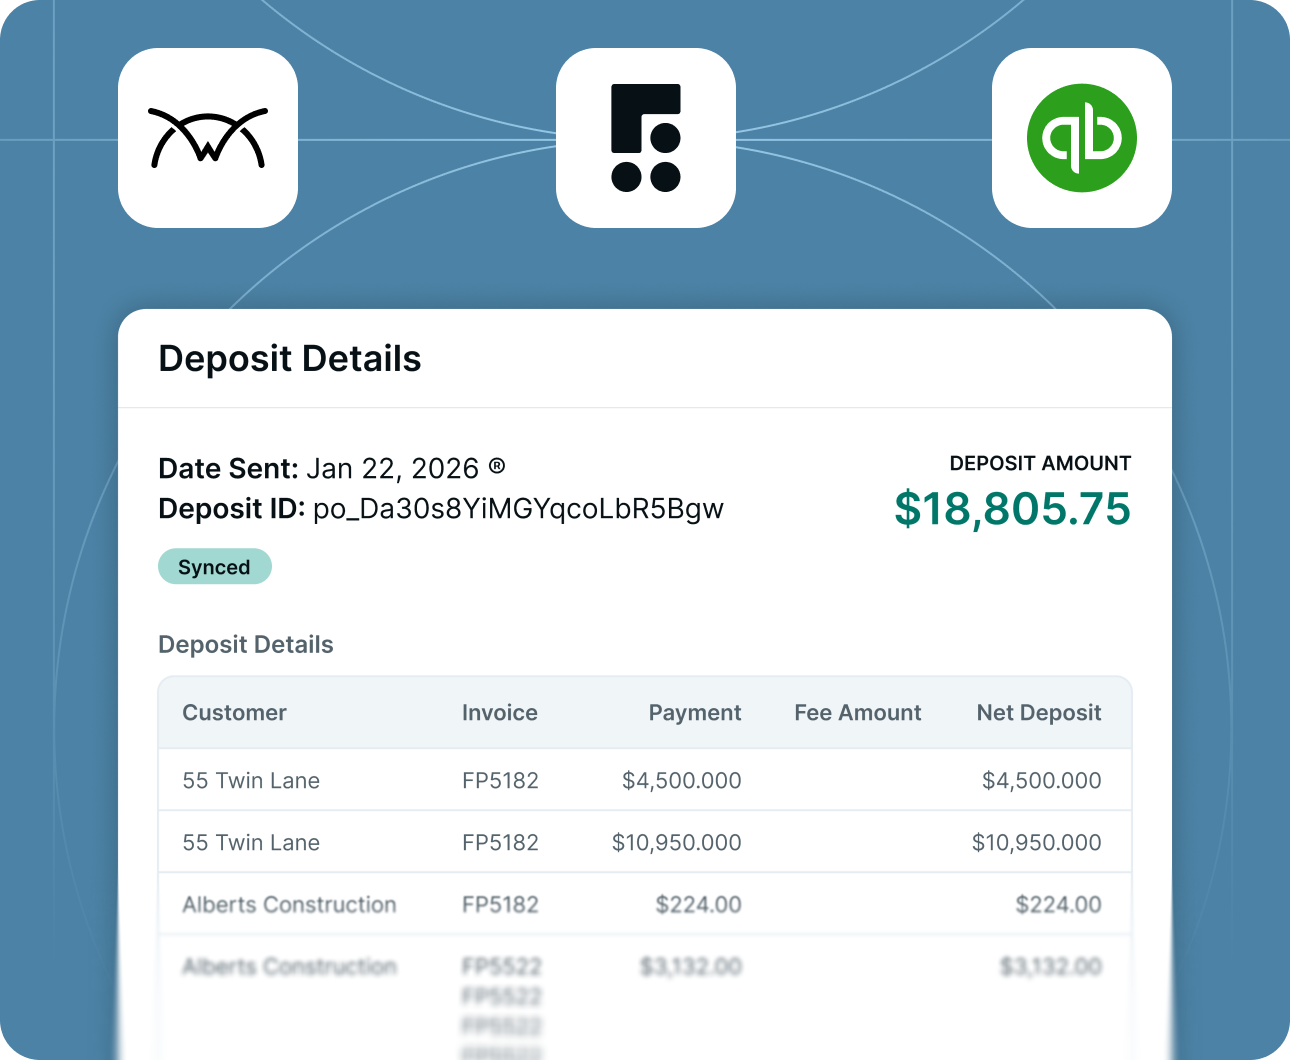Image resolution: width=1290 pixels, height=1060 pixels.
Task: Click the DEPOSIT AMOUNT label
Action: pyautogui.click(x=1040, y=463)
